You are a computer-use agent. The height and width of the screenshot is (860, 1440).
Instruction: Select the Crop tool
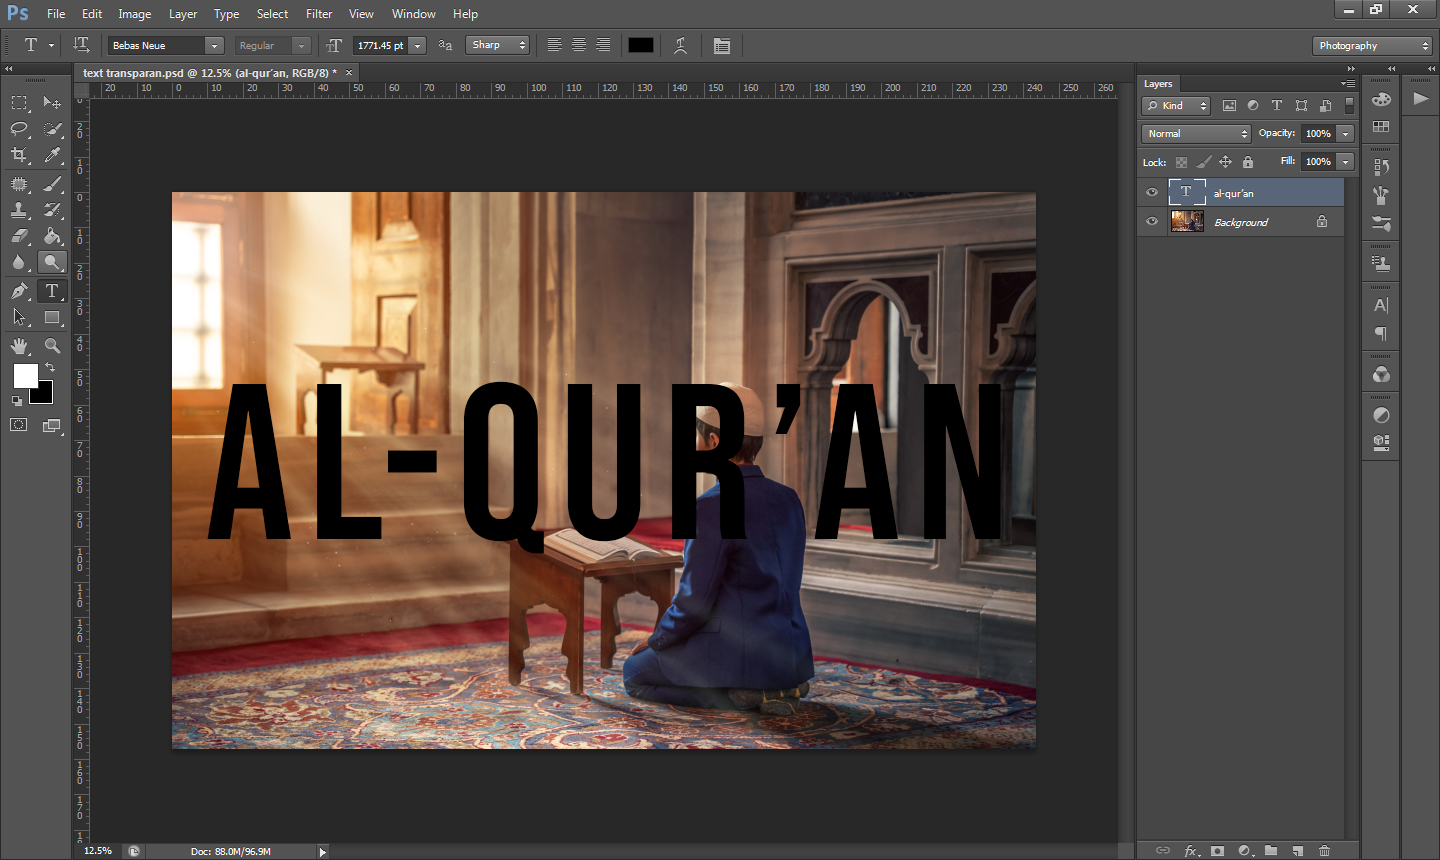coord(19,155)
